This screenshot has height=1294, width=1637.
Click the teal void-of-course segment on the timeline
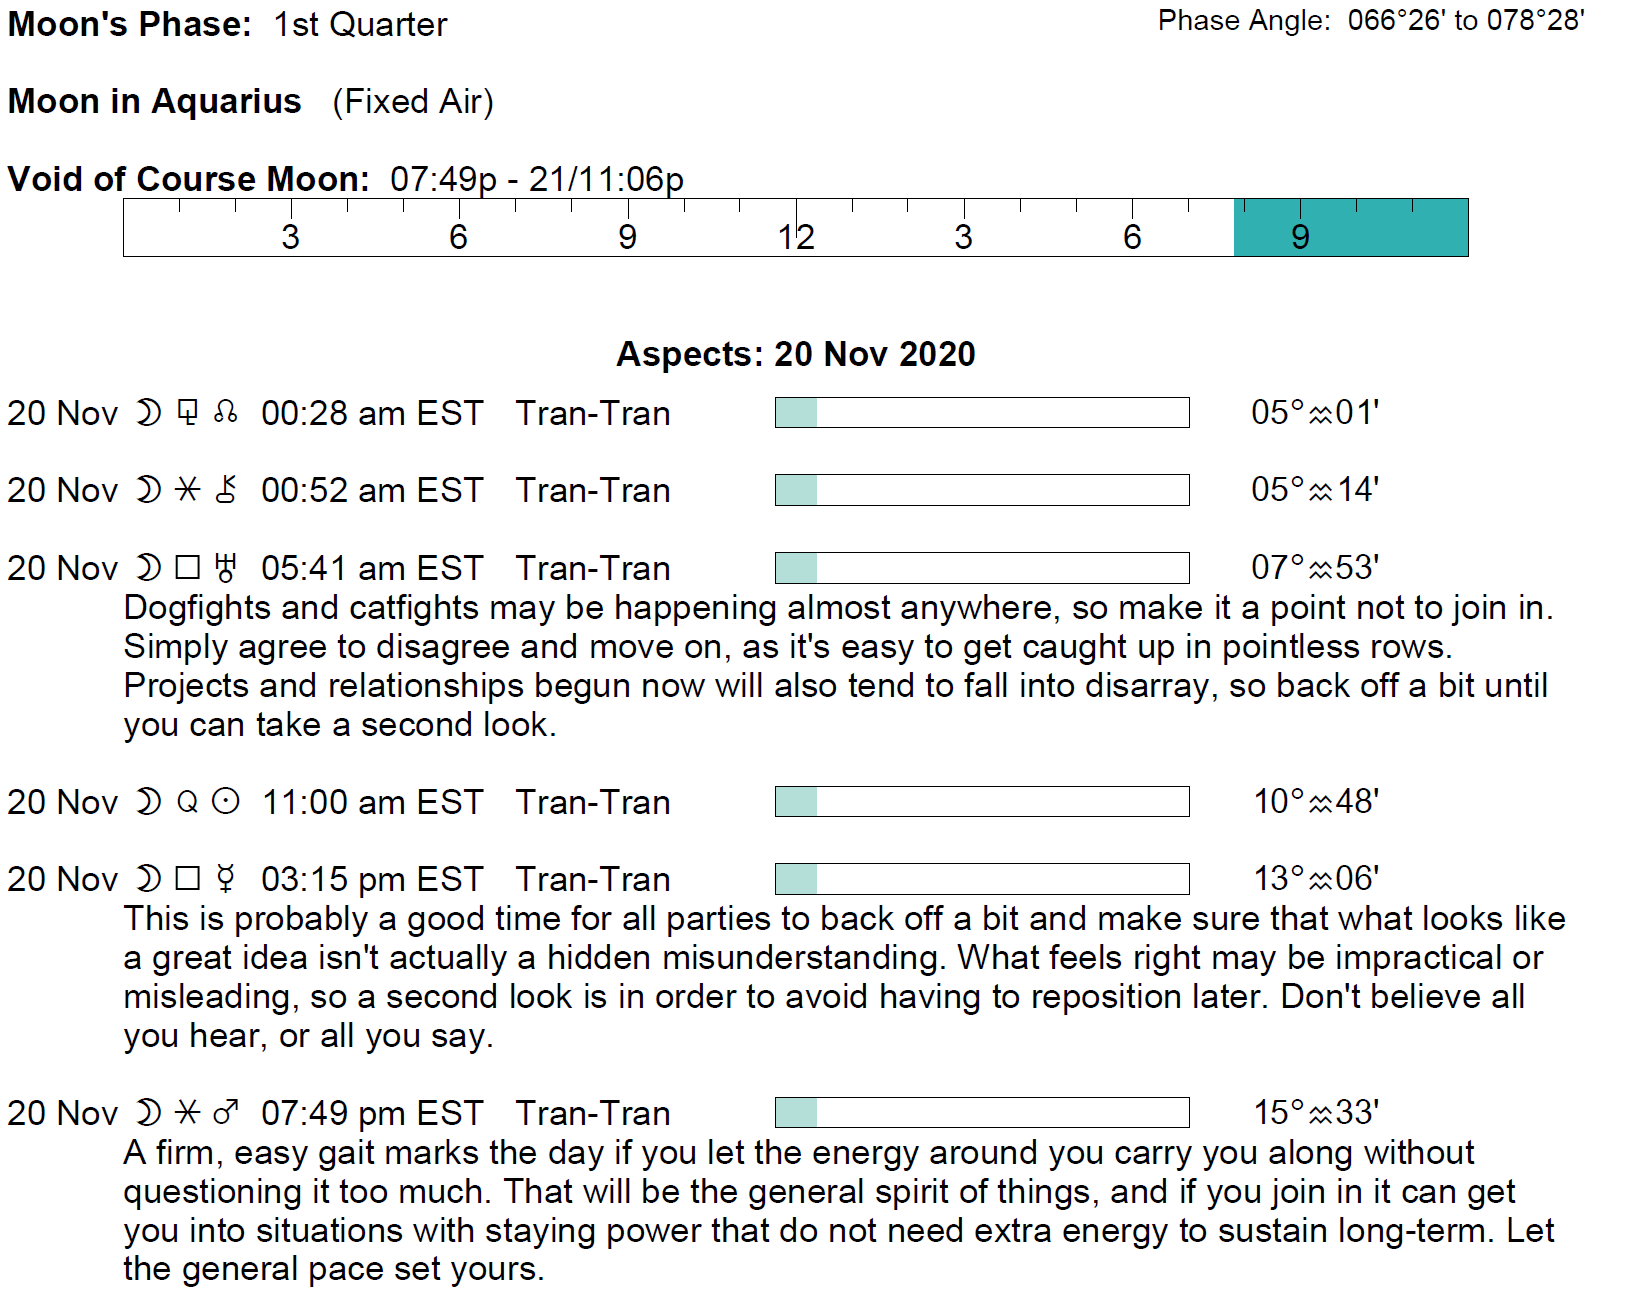coord(1350,228)
